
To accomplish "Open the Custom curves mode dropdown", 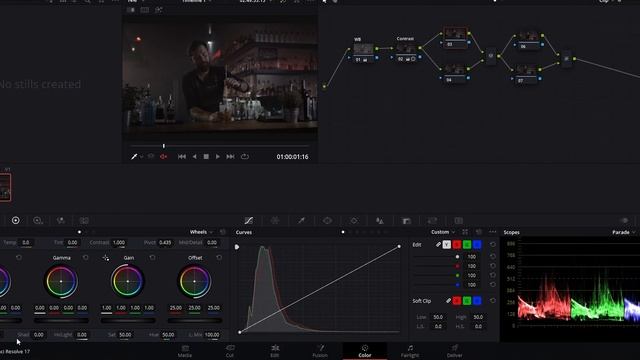I will pyautogui.click(x=443, y=232).
